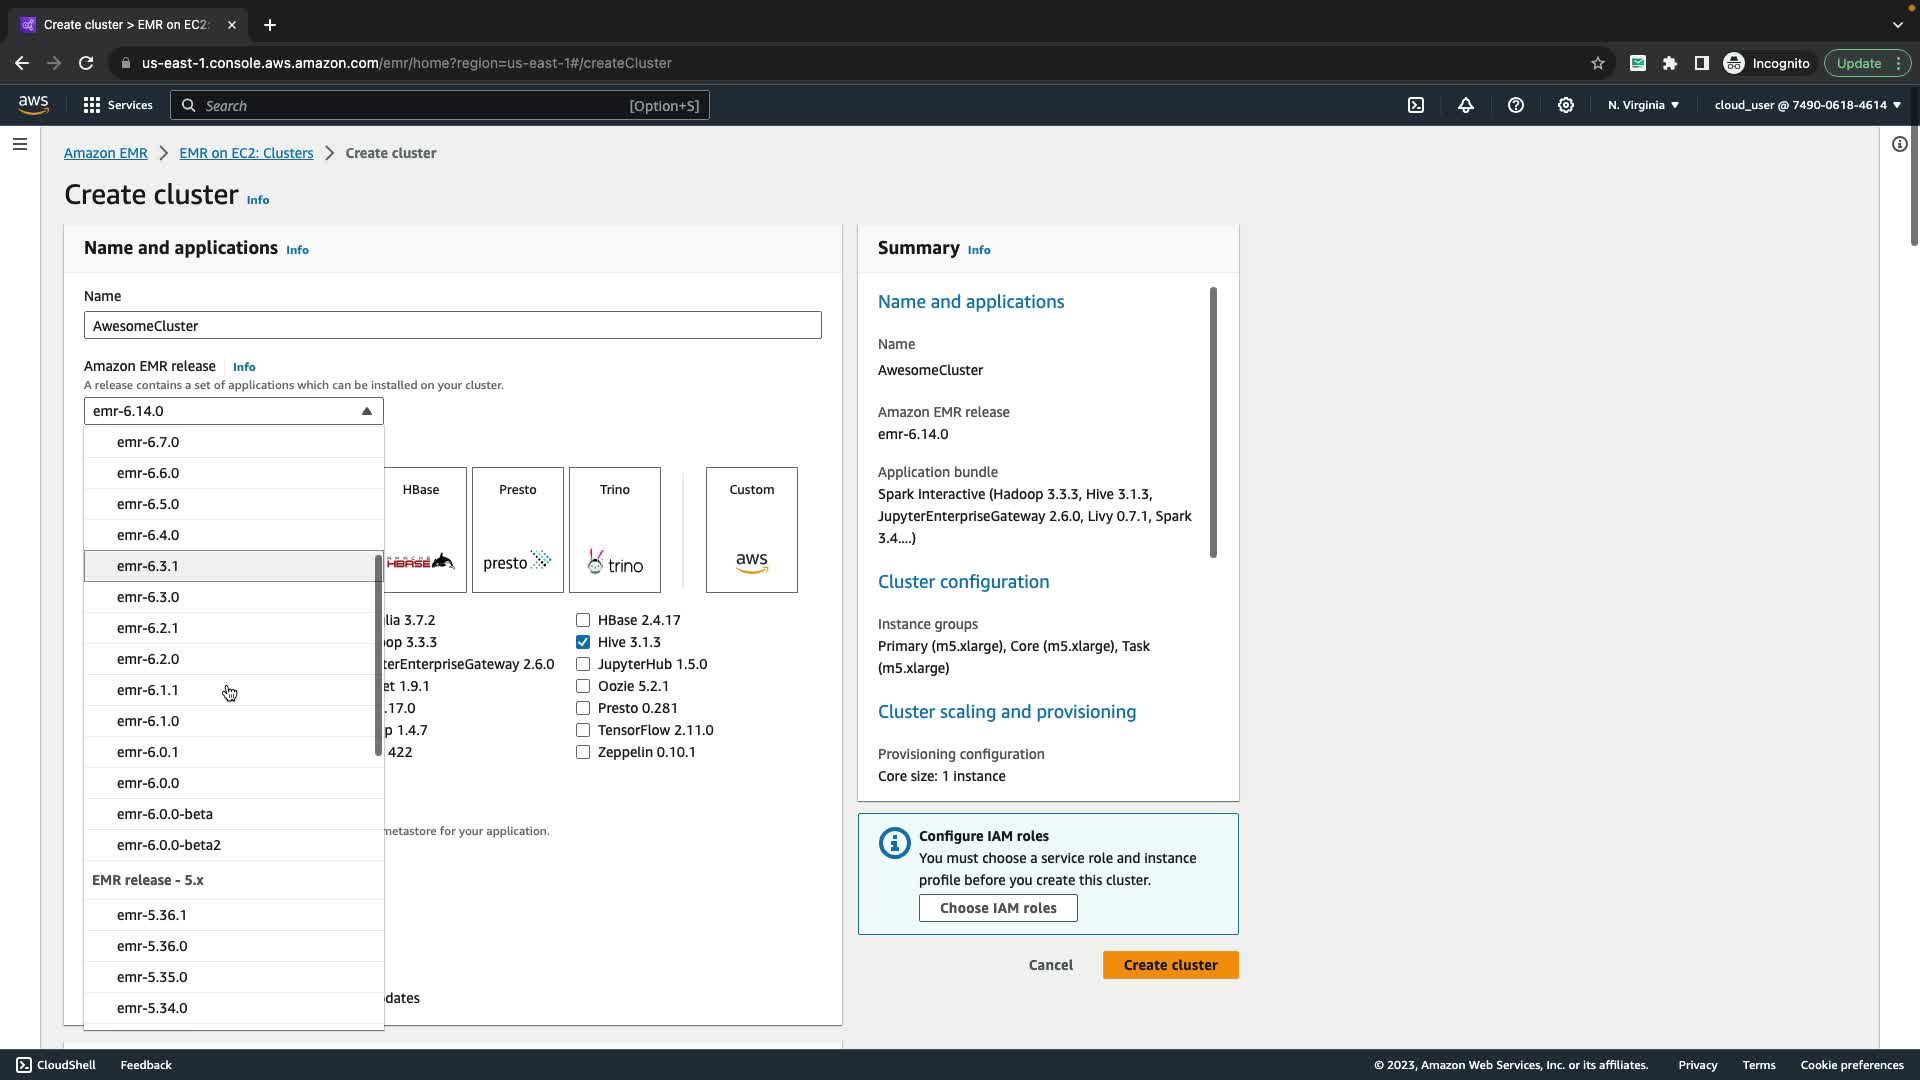Select the Presto application bundle tile

tap(518, 530)
